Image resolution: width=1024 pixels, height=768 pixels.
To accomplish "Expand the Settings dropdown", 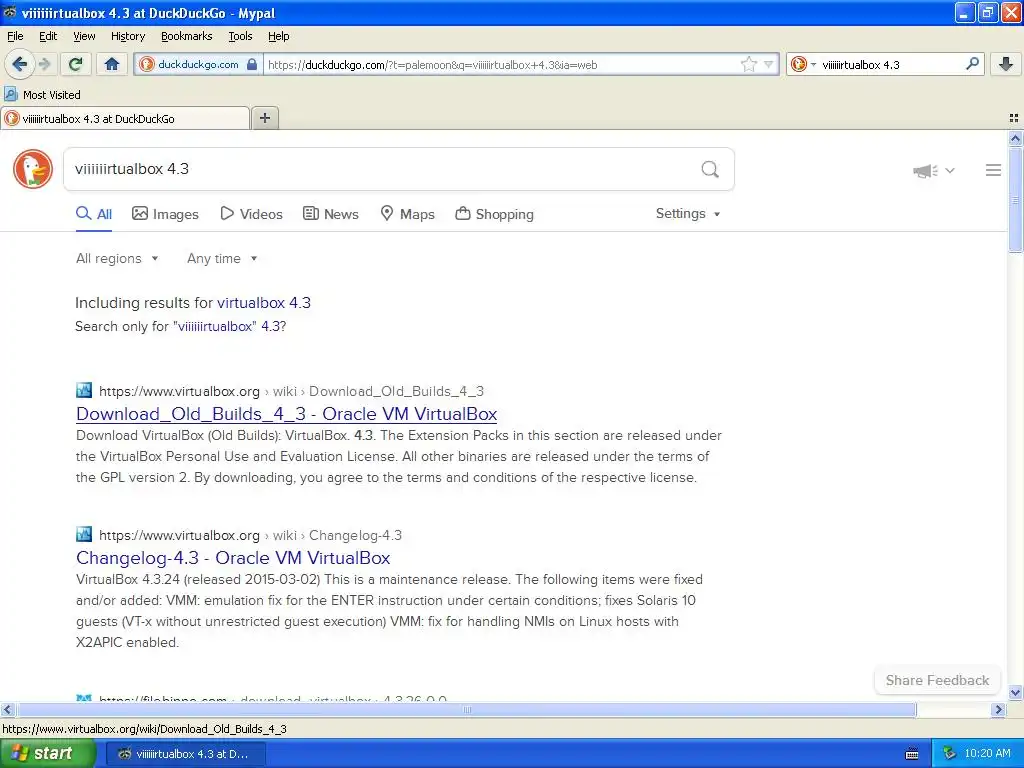I will [688, 214].
